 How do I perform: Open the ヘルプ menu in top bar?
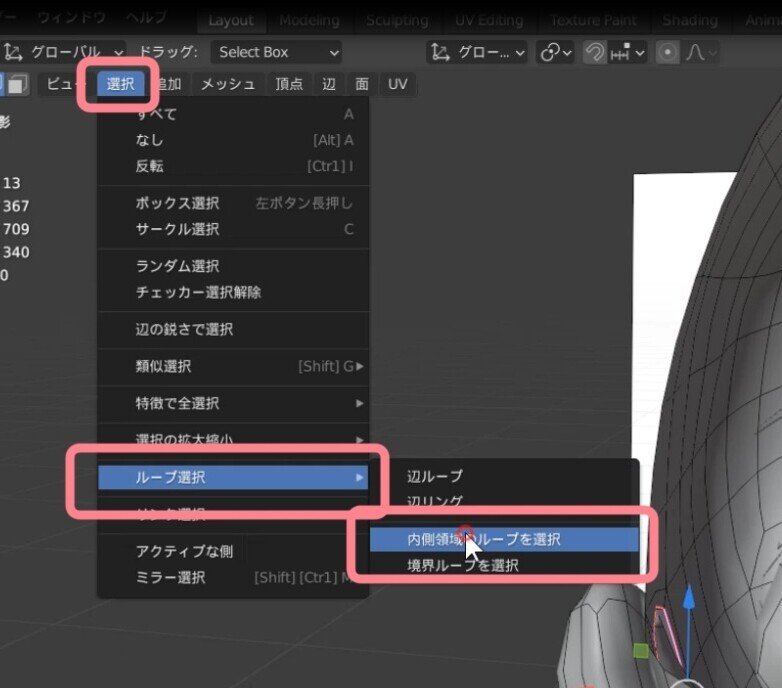click(x=146, y=18)
